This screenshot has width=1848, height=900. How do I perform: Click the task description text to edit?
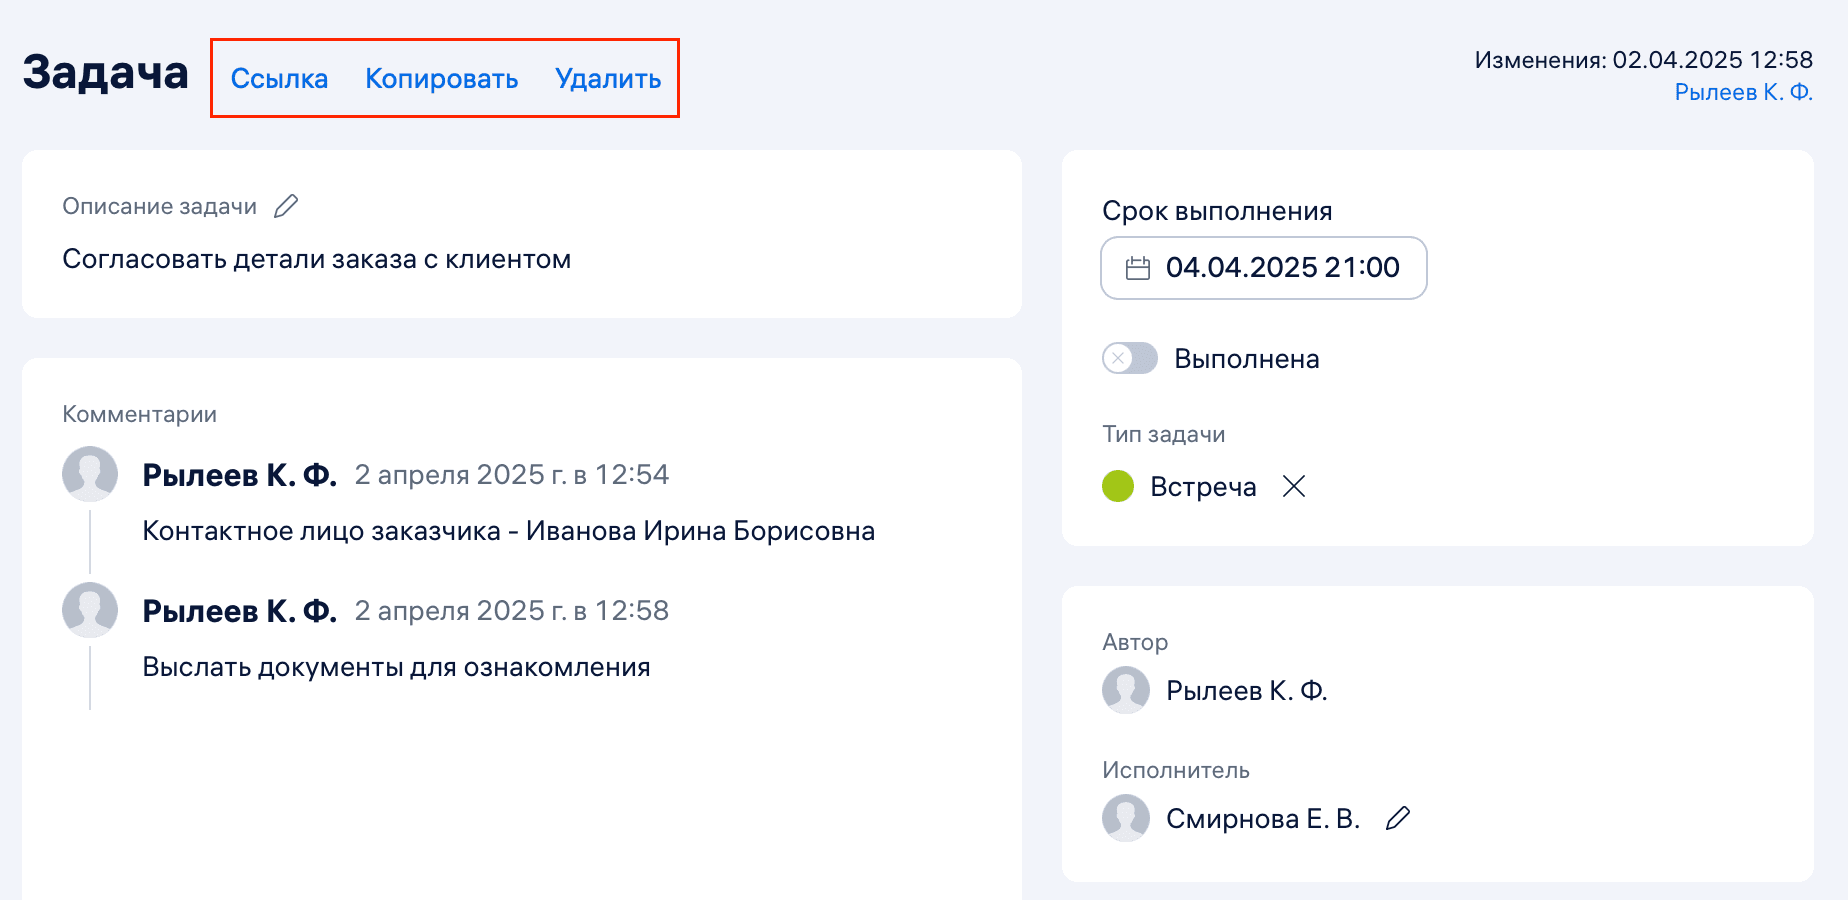coord(317,259)
